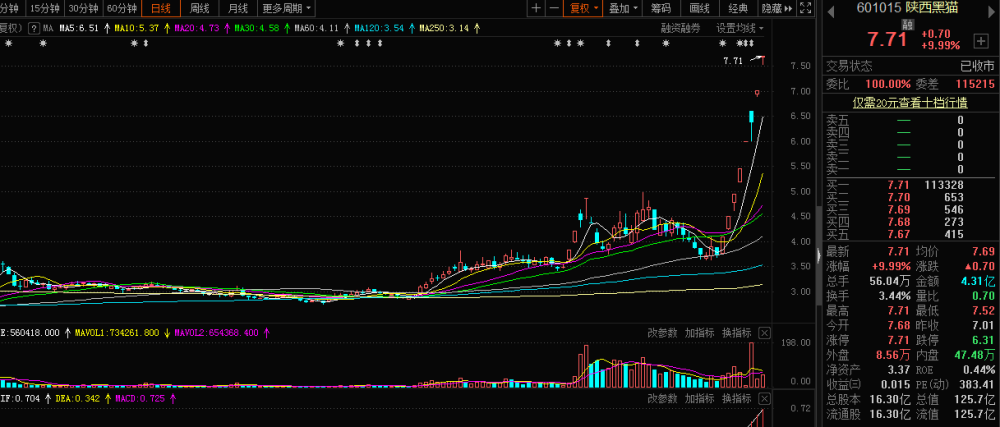Click 换指标 in volume panel
Image resolution: width=1000 pixels, height=427 pixels.
click(737, 333)
